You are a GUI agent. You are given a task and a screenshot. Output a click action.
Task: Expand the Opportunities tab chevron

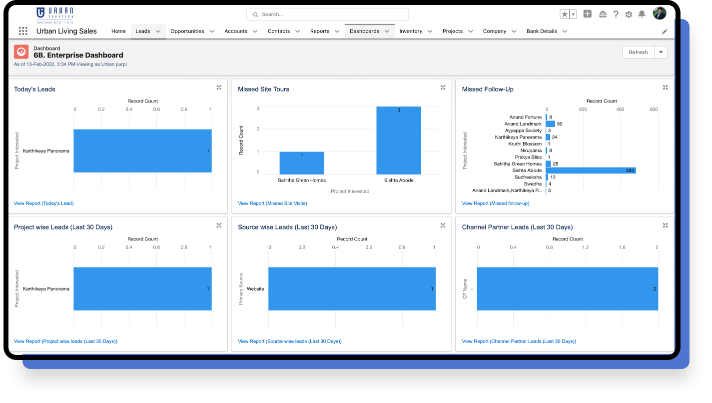click(212, 31)
